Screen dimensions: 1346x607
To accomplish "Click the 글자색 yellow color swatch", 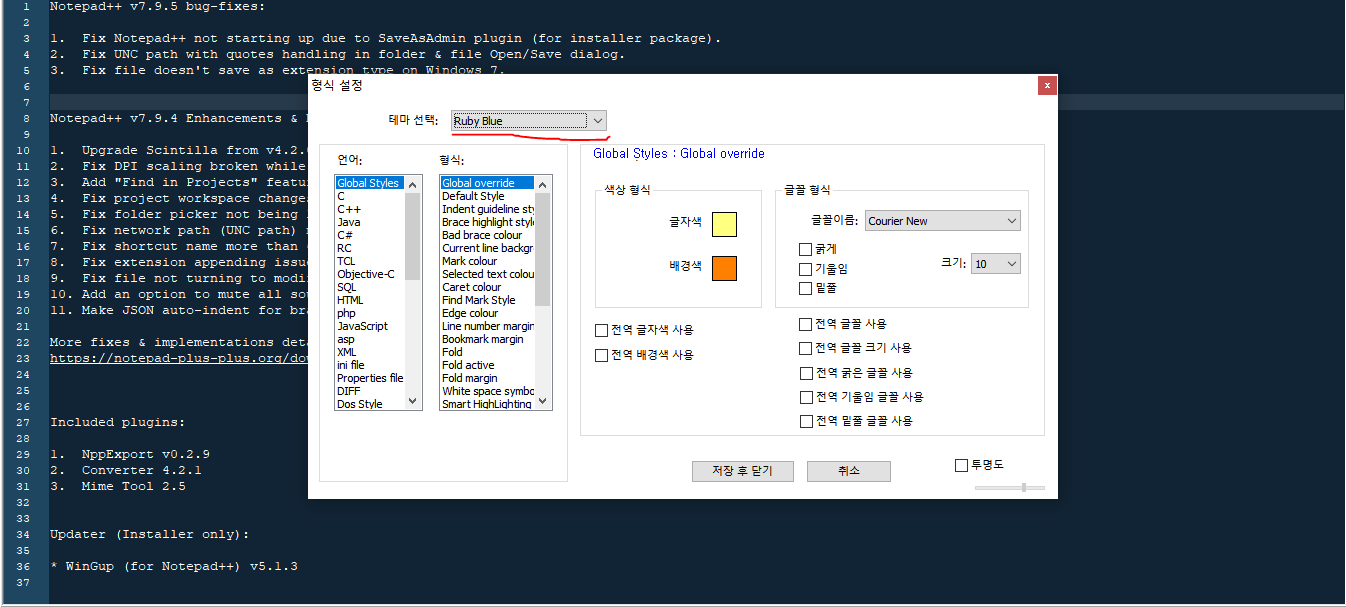I will pos(724,225).
